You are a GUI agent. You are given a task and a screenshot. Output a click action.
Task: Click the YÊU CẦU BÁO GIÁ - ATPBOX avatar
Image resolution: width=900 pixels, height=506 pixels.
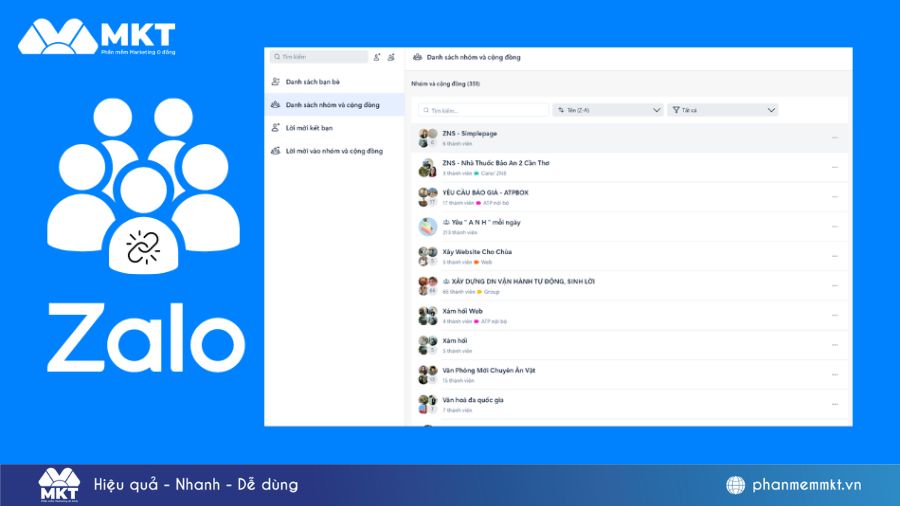[428, 197]
